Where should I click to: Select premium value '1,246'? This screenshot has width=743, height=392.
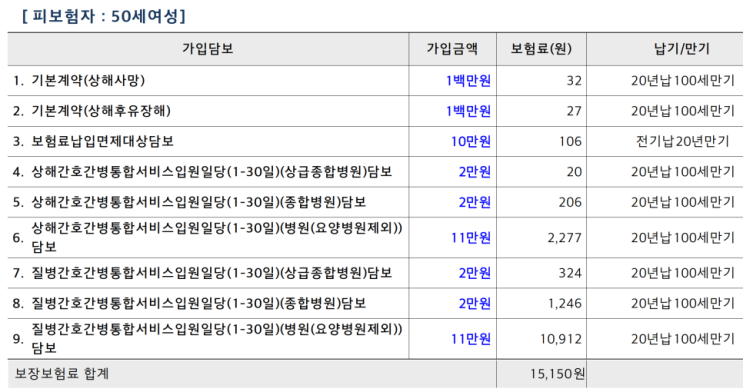click(565, 303)
